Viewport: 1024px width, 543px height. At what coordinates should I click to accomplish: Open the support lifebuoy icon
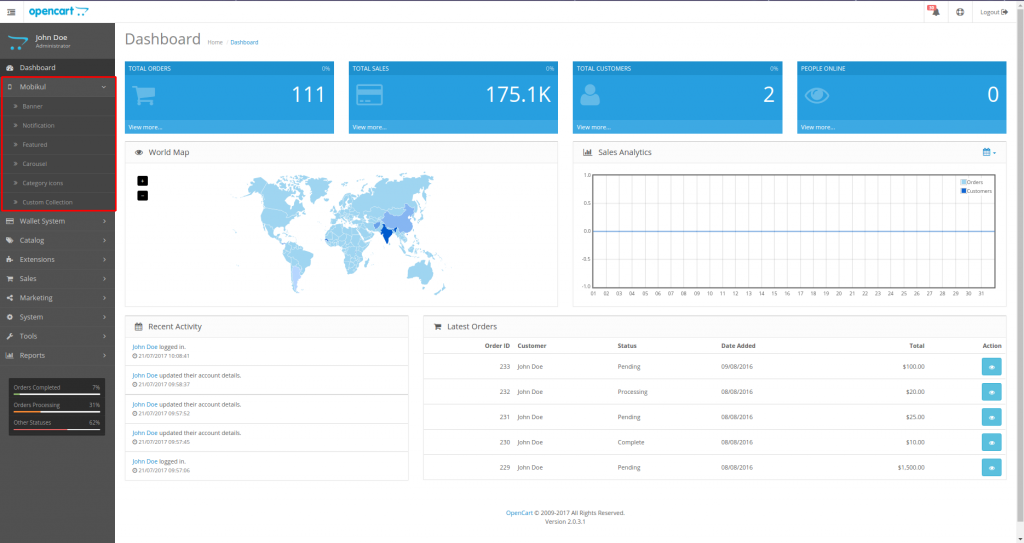(960, 12)
